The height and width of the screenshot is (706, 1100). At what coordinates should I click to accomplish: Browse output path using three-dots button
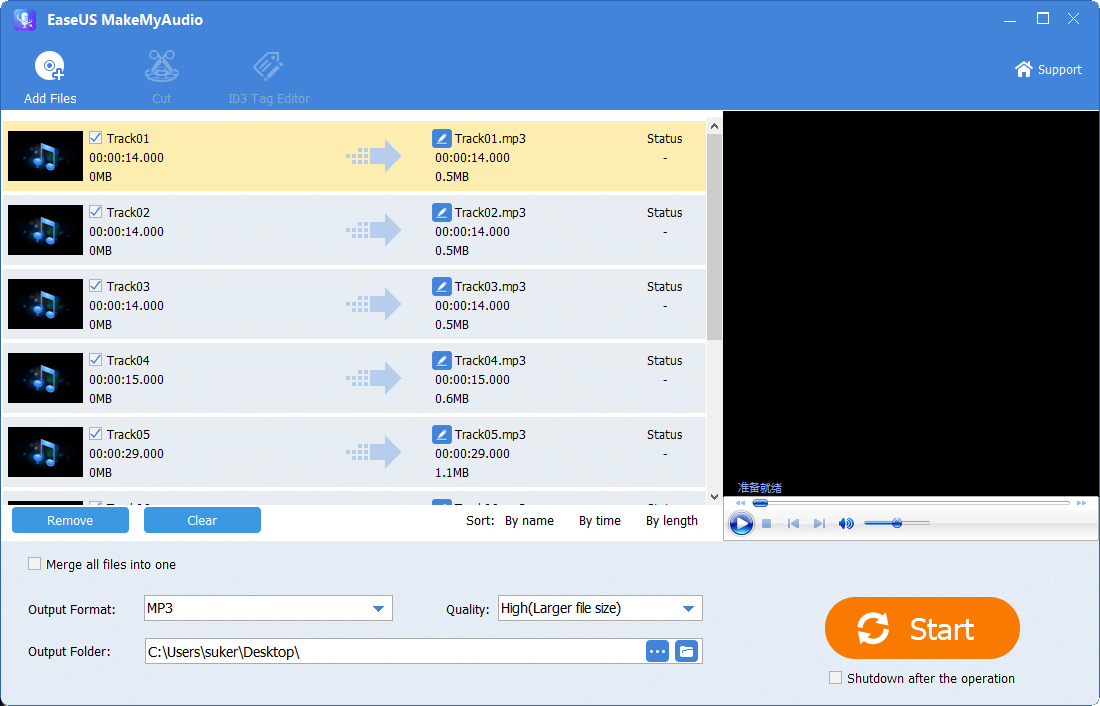(657, 652)
